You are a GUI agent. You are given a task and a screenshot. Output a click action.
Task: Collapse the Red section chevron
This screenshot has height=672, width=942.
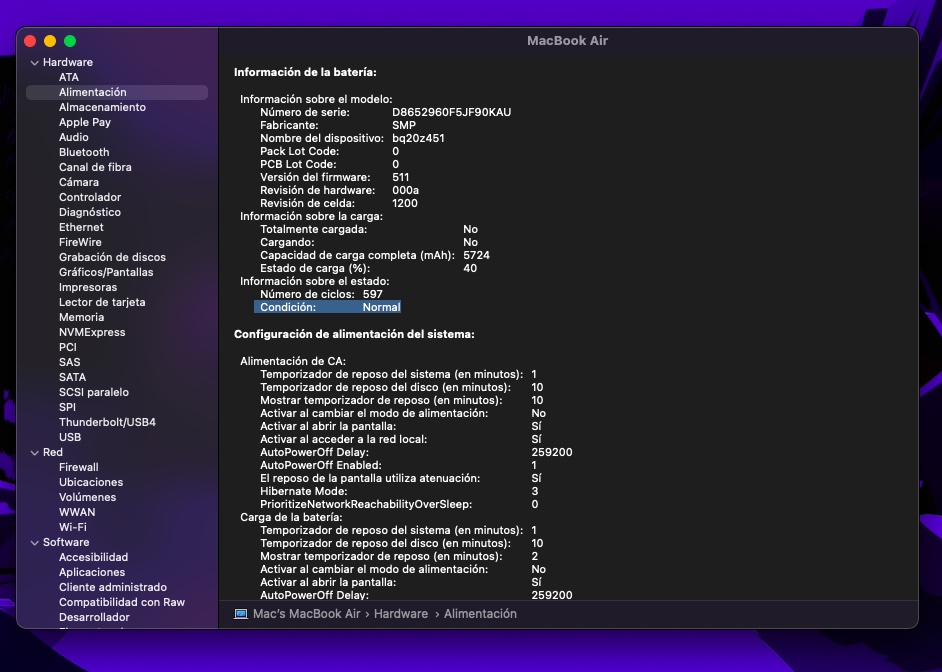pyautogui.click(x=34, y=452)
